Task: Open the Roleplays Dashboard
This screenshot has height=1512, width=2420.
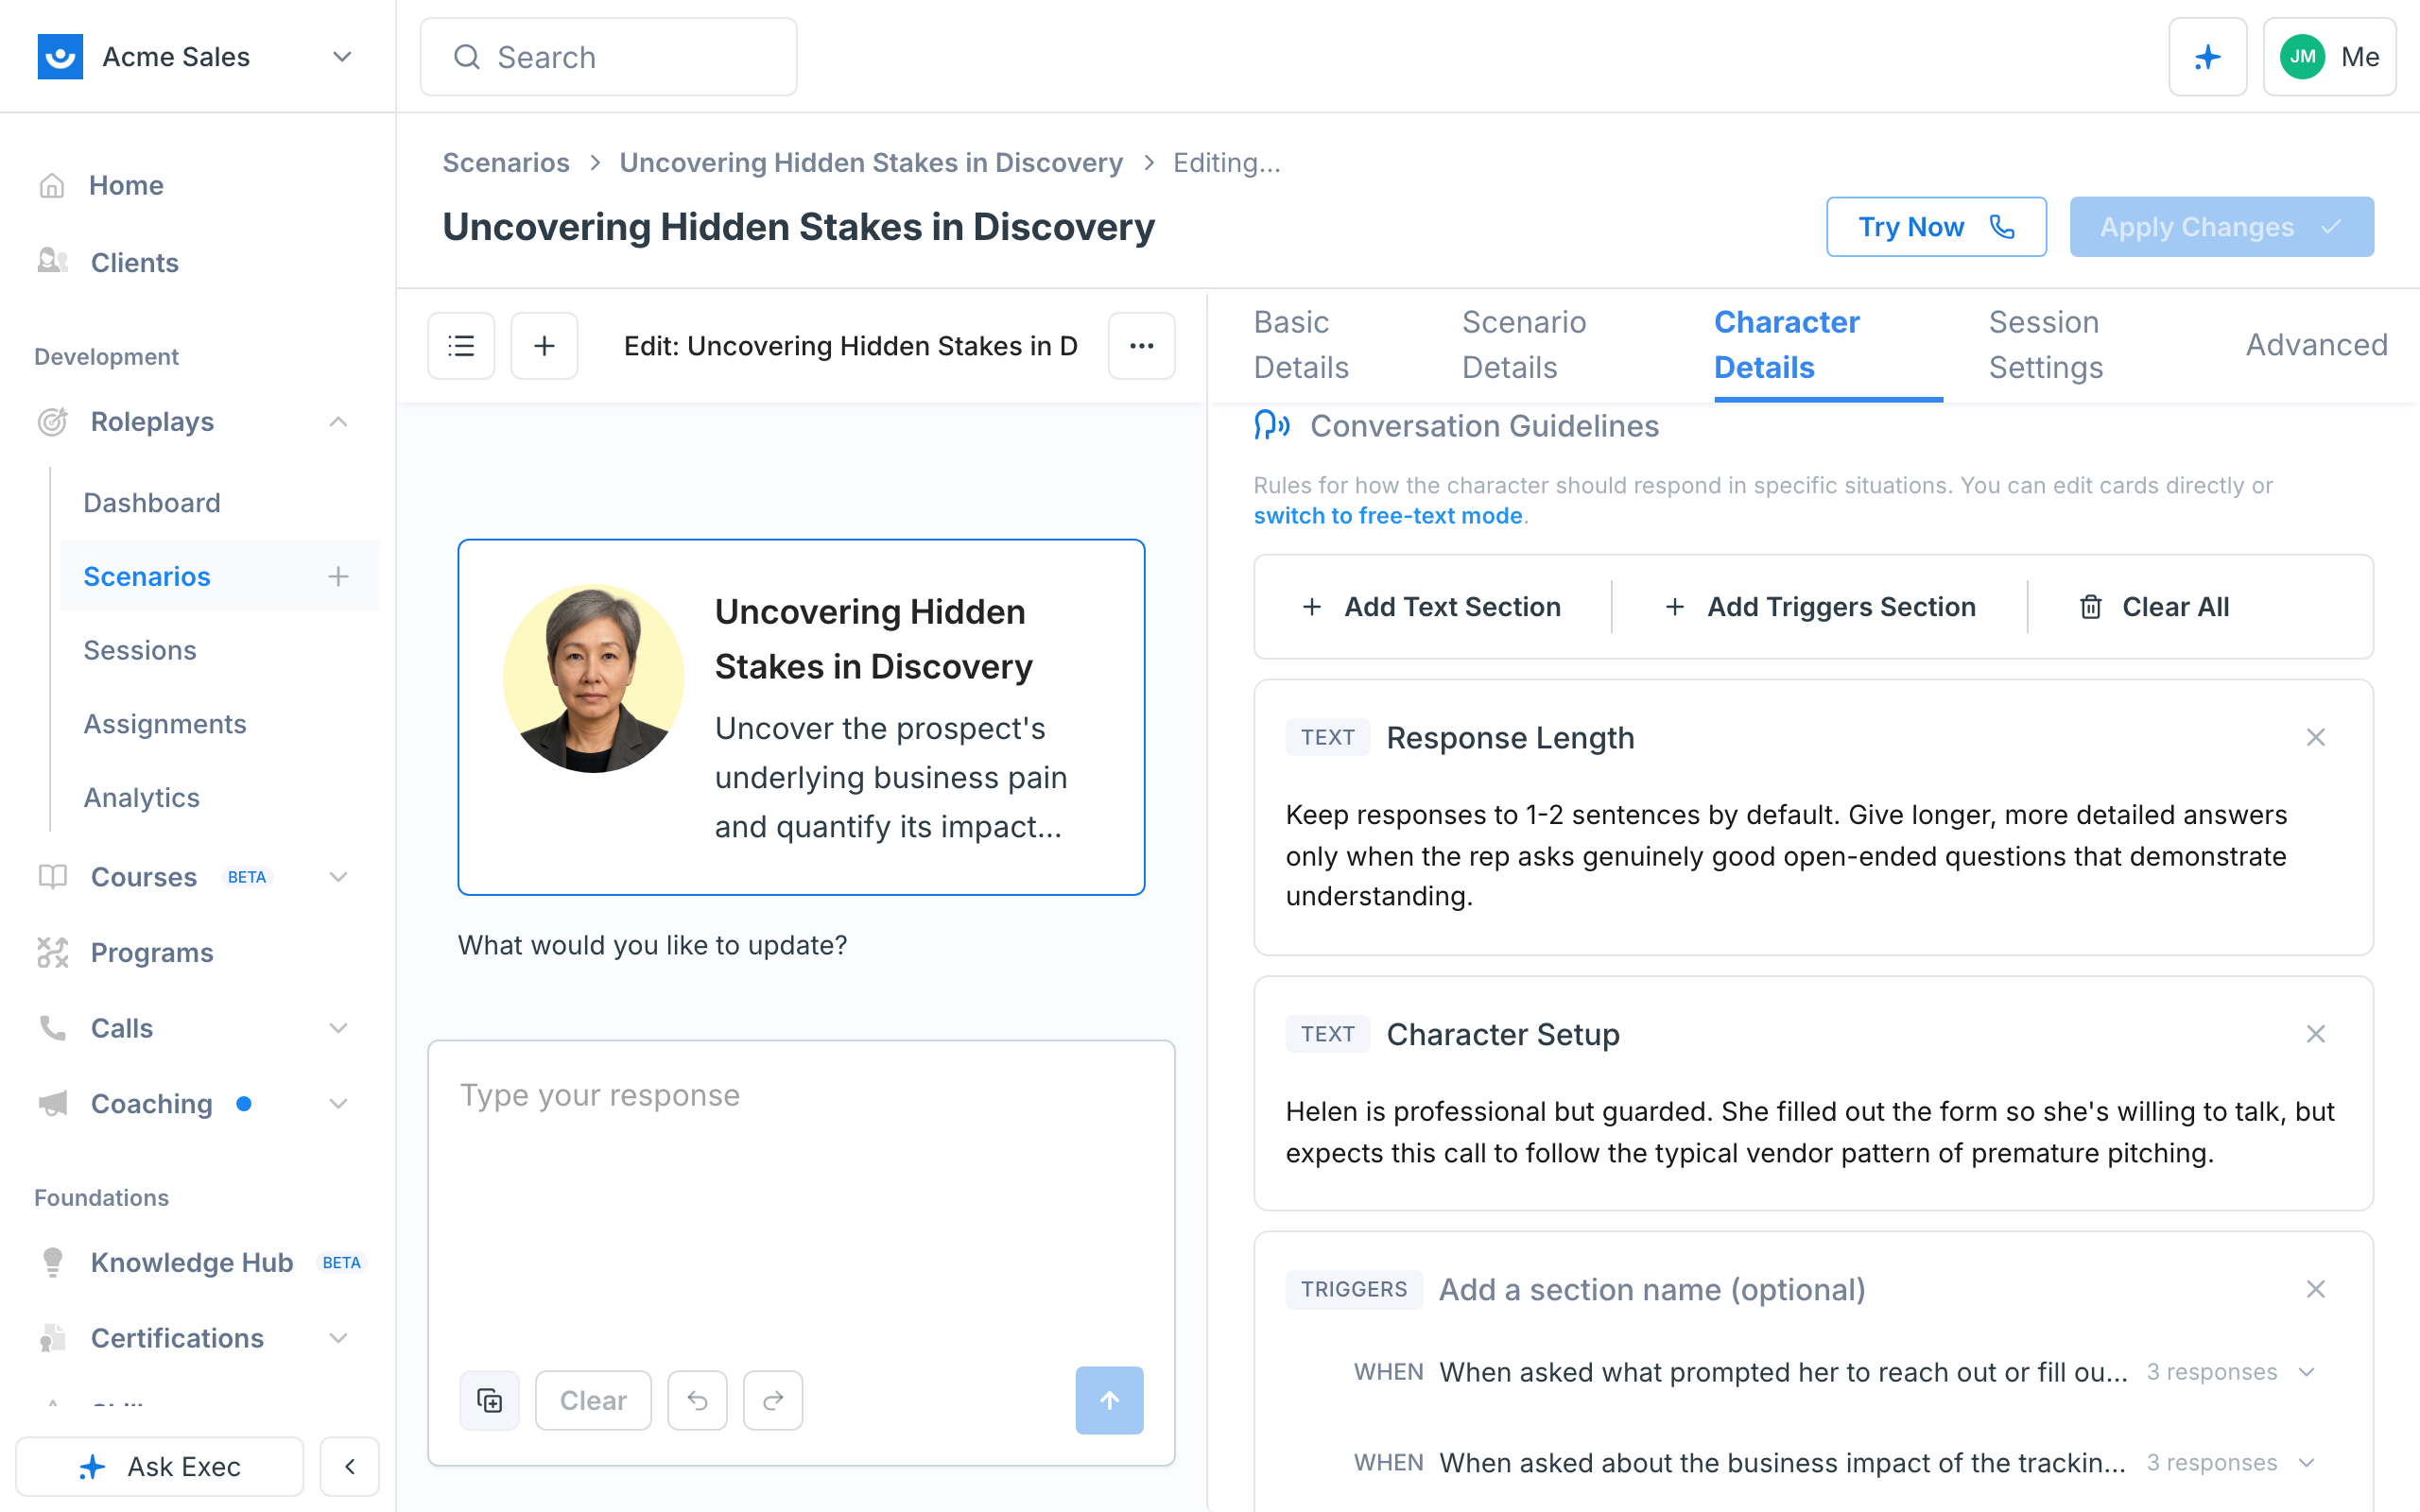Action: click(x=152, y=502)
